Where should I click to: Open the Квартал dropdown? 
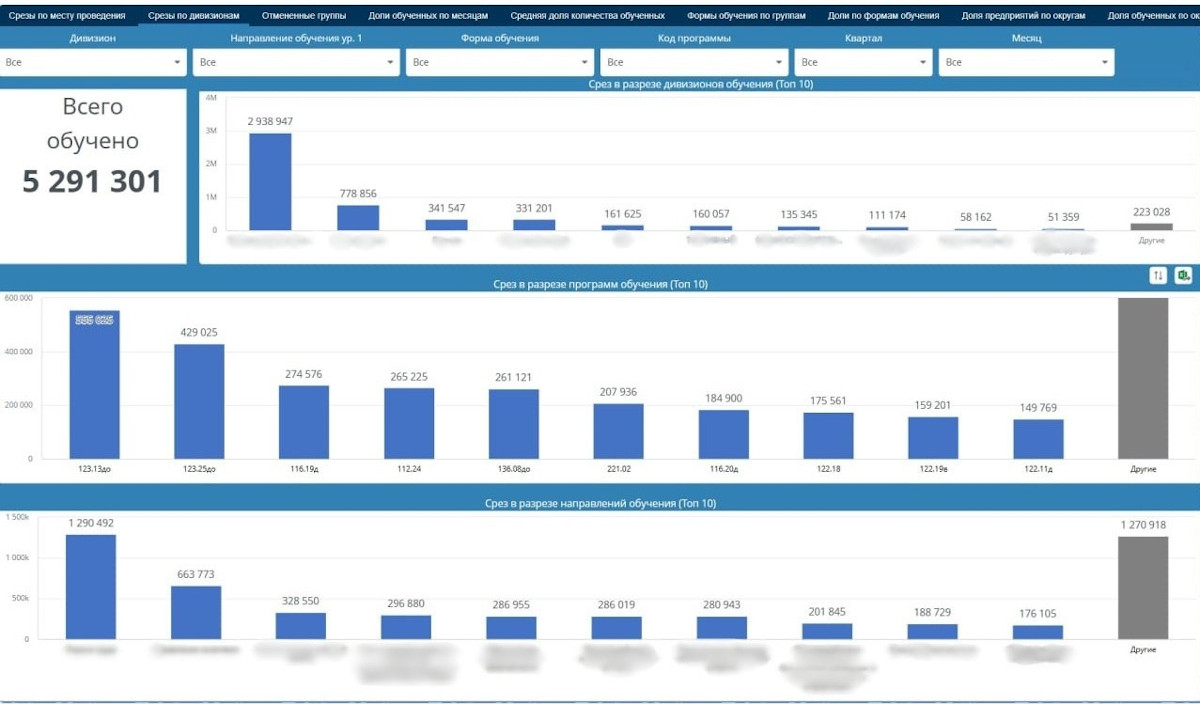[864, 62]
